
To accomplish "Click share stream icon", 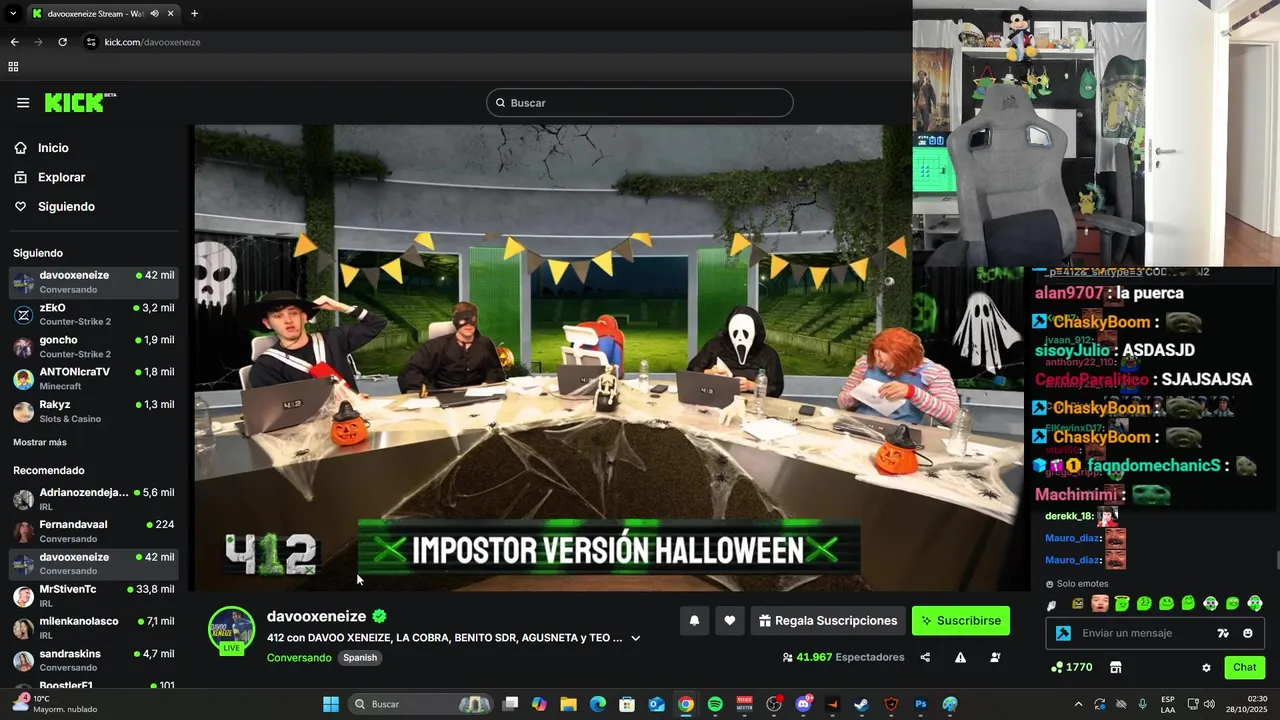I will tap(925, 658).
